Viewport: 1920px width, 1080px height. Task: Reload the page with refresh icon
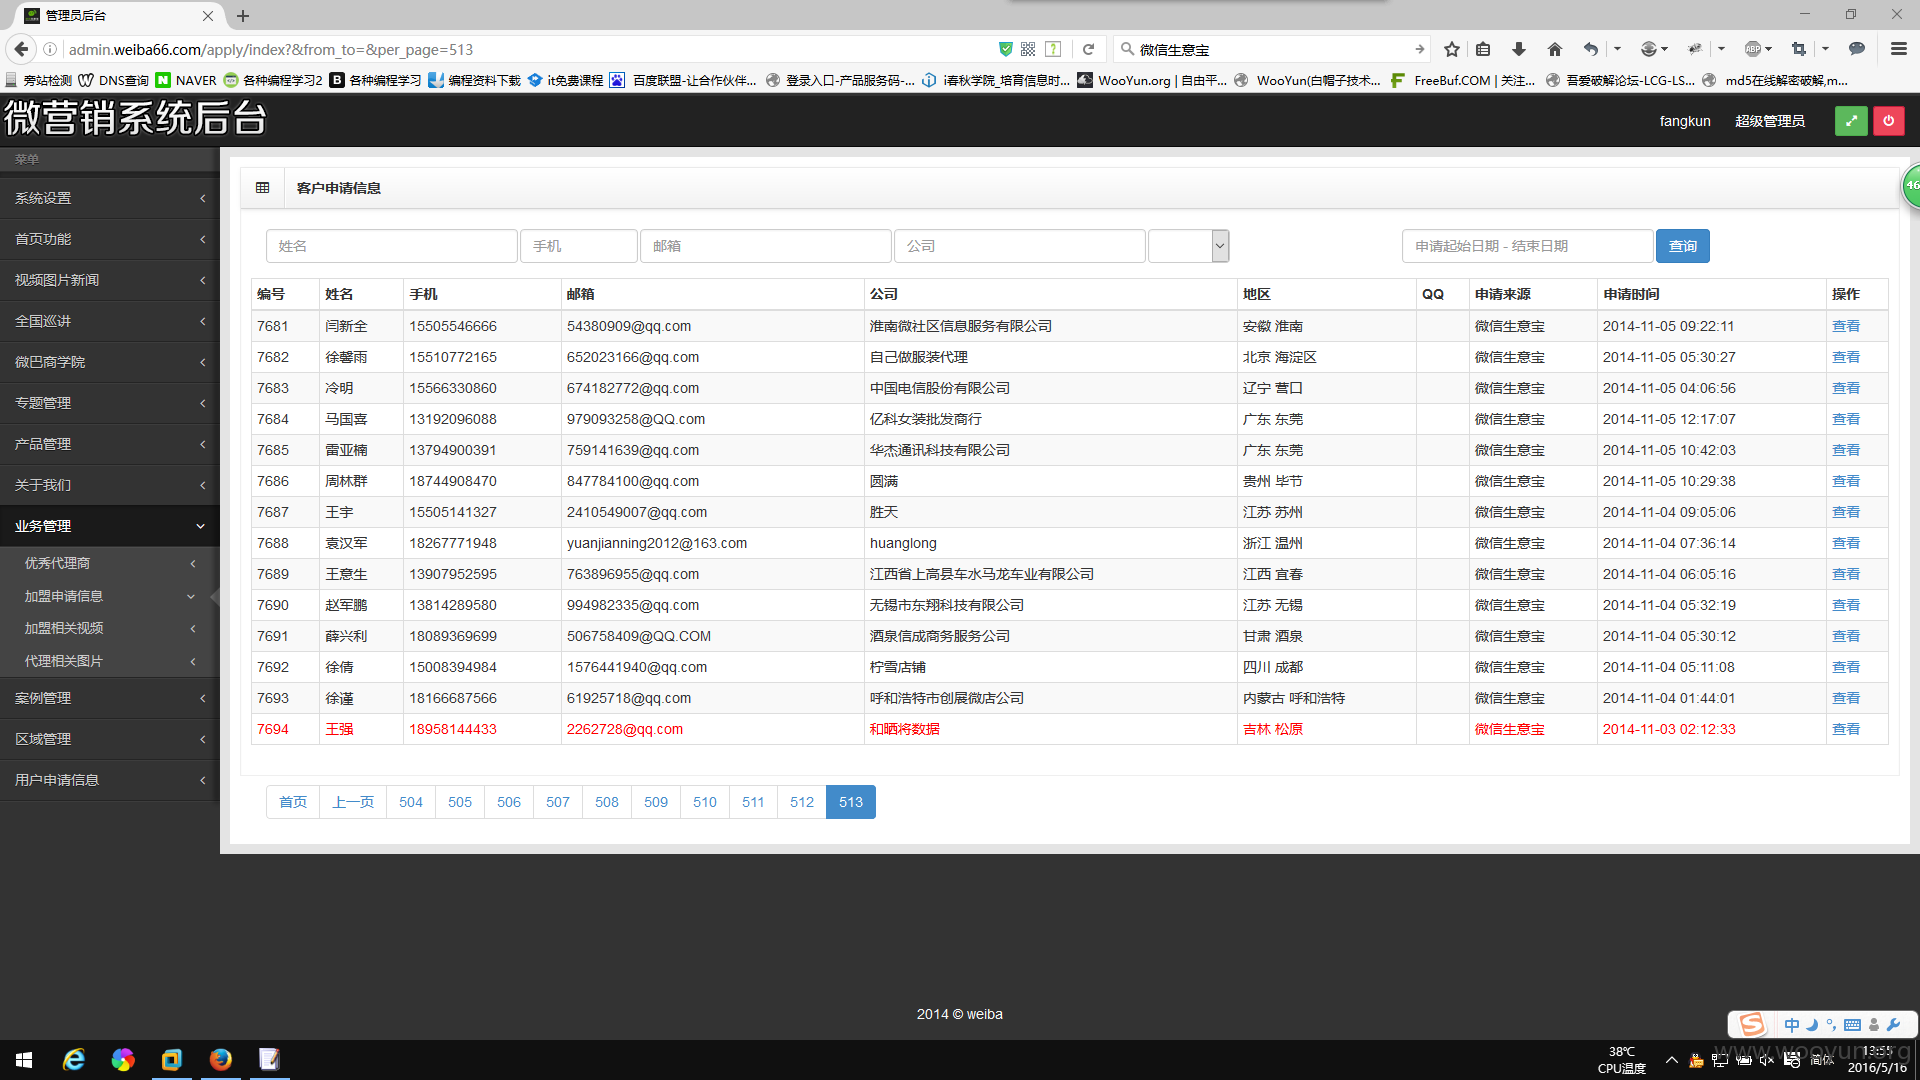pyautogui.click(x=1088, y=49)
